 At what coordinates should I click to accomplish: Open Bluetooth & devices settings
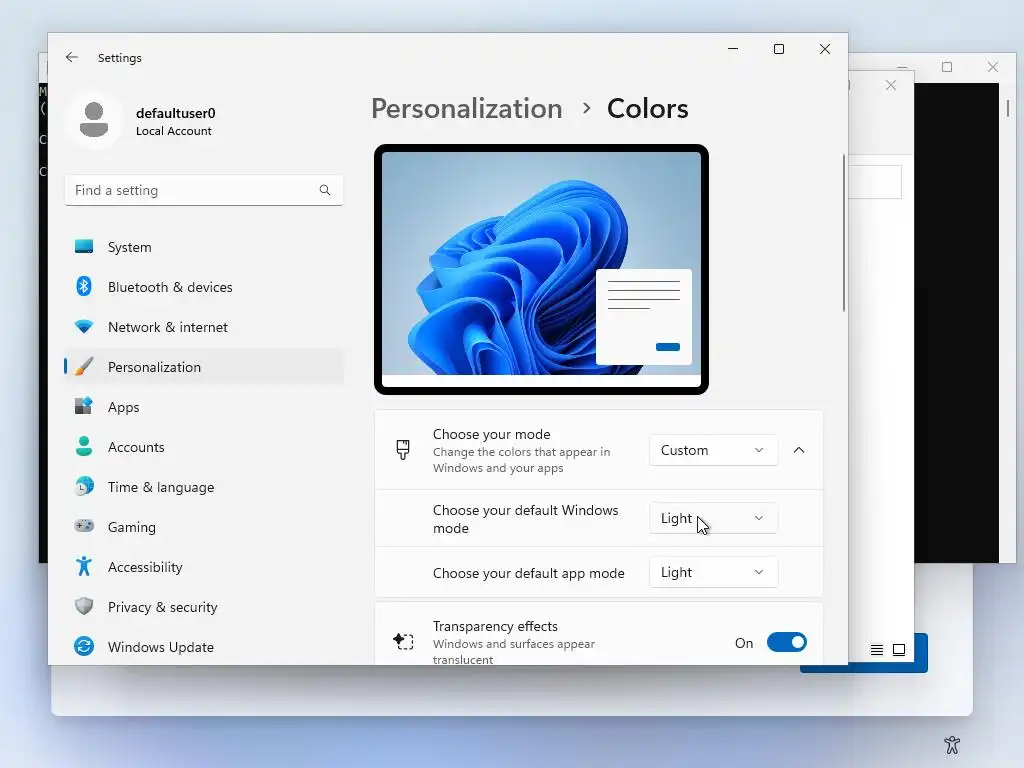tap(204, 287)
